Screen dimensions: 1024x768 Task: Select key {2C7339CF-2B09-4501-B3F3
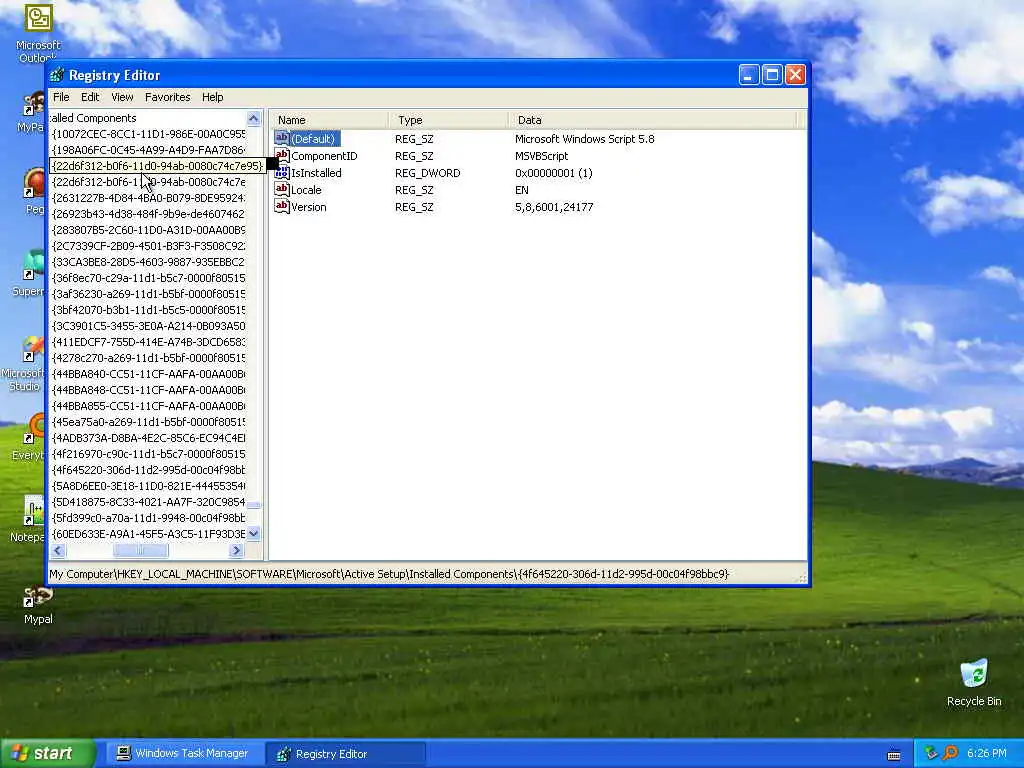(x=148, y=246)
